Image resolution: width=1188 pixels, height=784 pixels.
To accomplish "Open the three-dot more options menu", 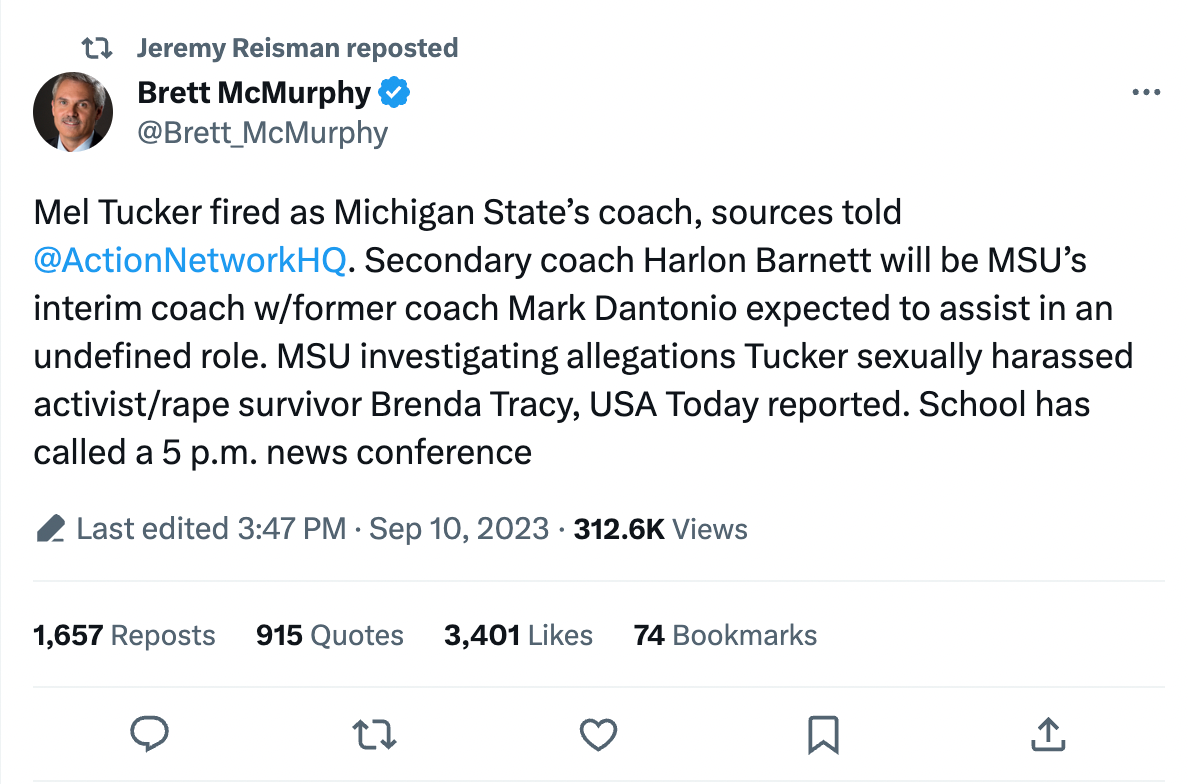I will [1146, 93].
